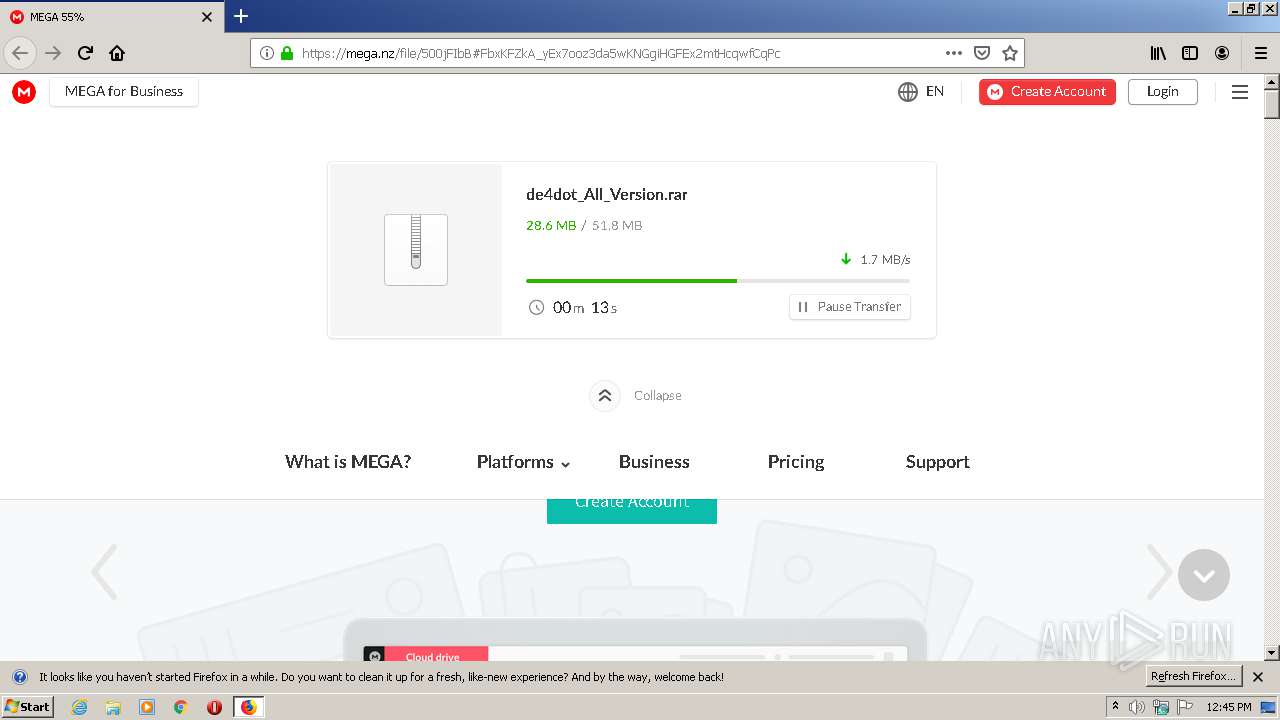The height and width of the screenshot is (720, 1280).
Task: Save page to Pocket
Action: click(x=982, y=53)
